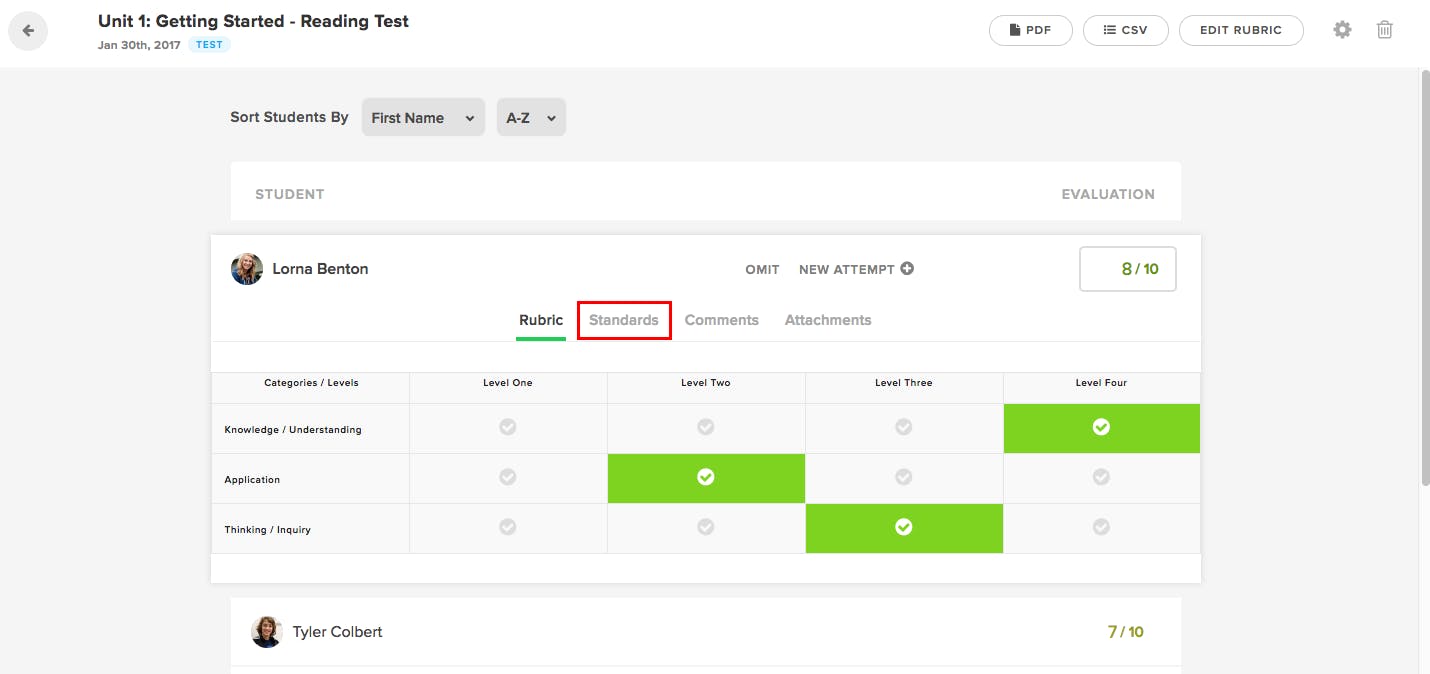The width and height of the screenshot is (1430, 674).
Task: Open the settings gear icon
Action: tap(1342, 30)
